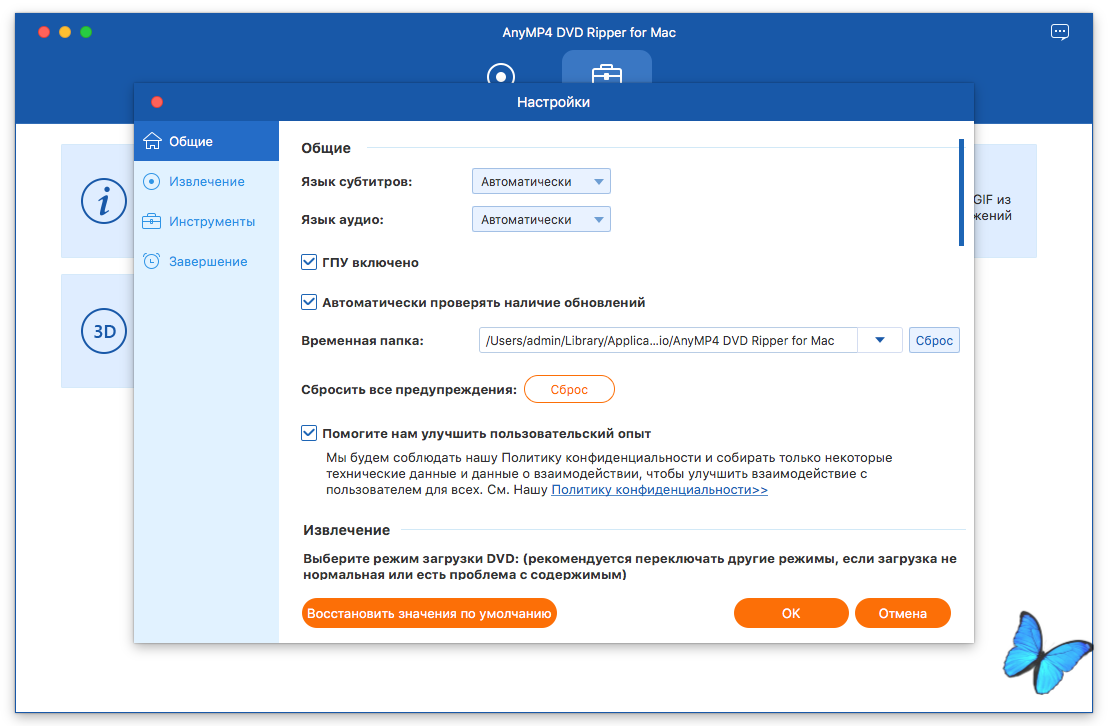Open the Язык аудио dropdown
Image resolution: width=1114 pixels, height=726 pixels.
[541, 219]
